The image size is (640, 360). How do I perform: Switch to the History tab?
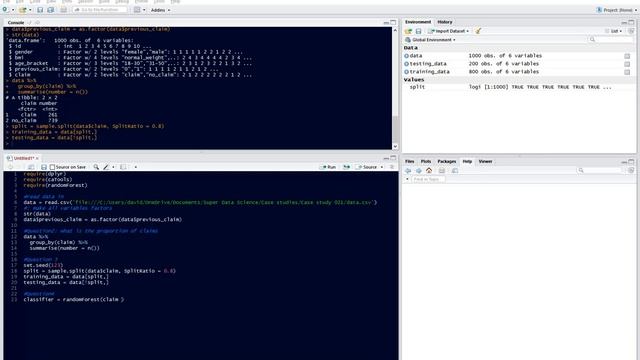[x=444, y=22]
